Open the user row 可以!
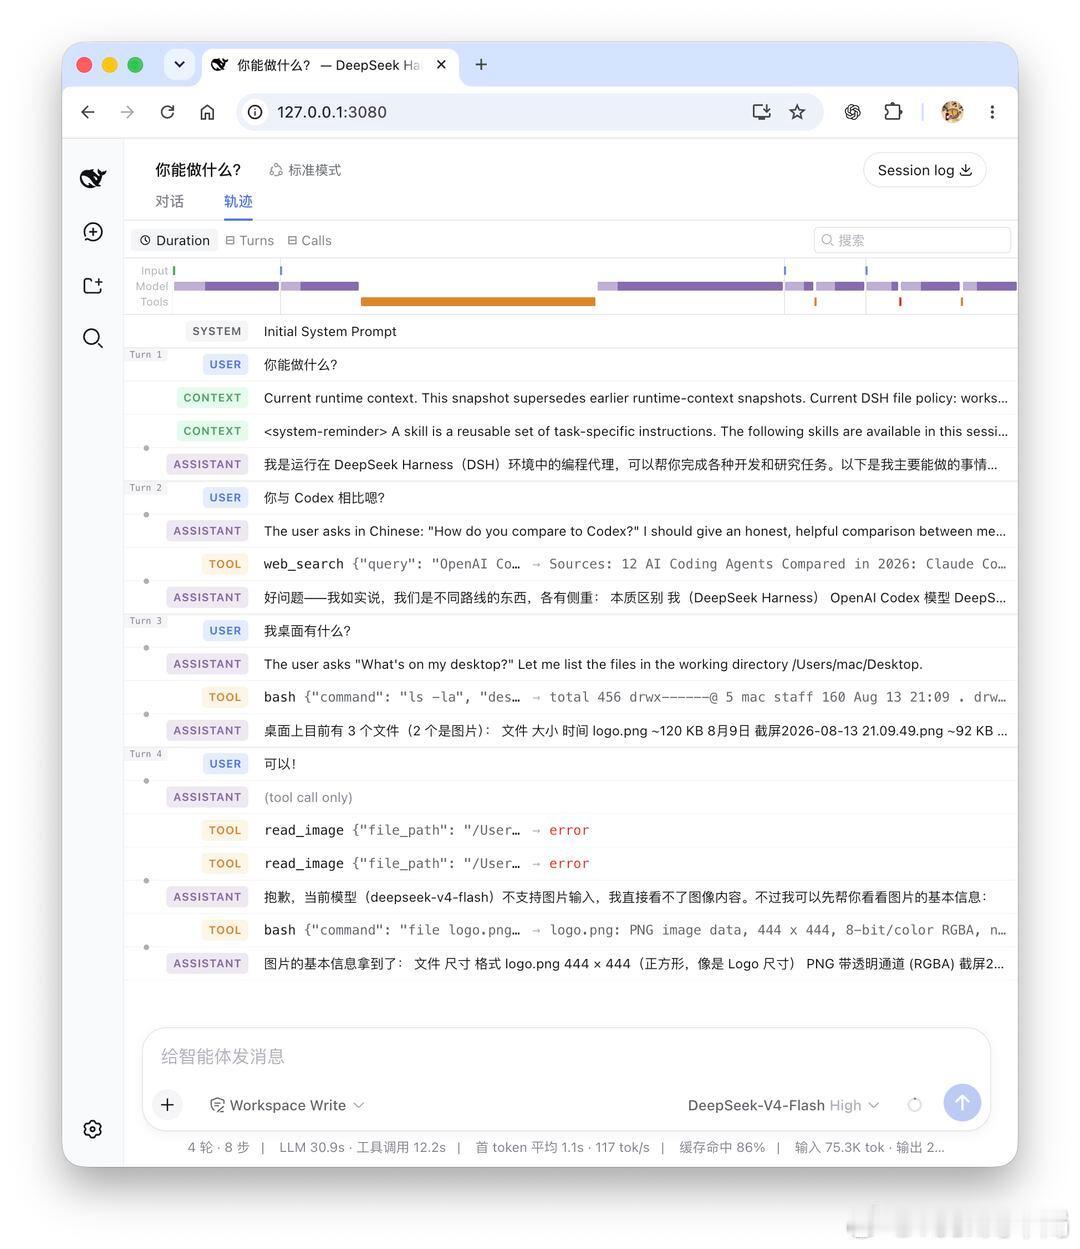Image resolution: width=1080 pixels, height=1249 pixels. coord(571,763)
